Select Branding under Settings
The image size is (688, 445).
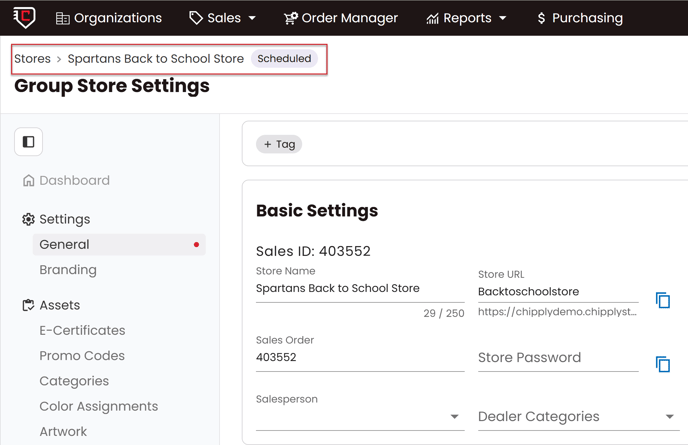pyautogui.click(x=68, y=270)
